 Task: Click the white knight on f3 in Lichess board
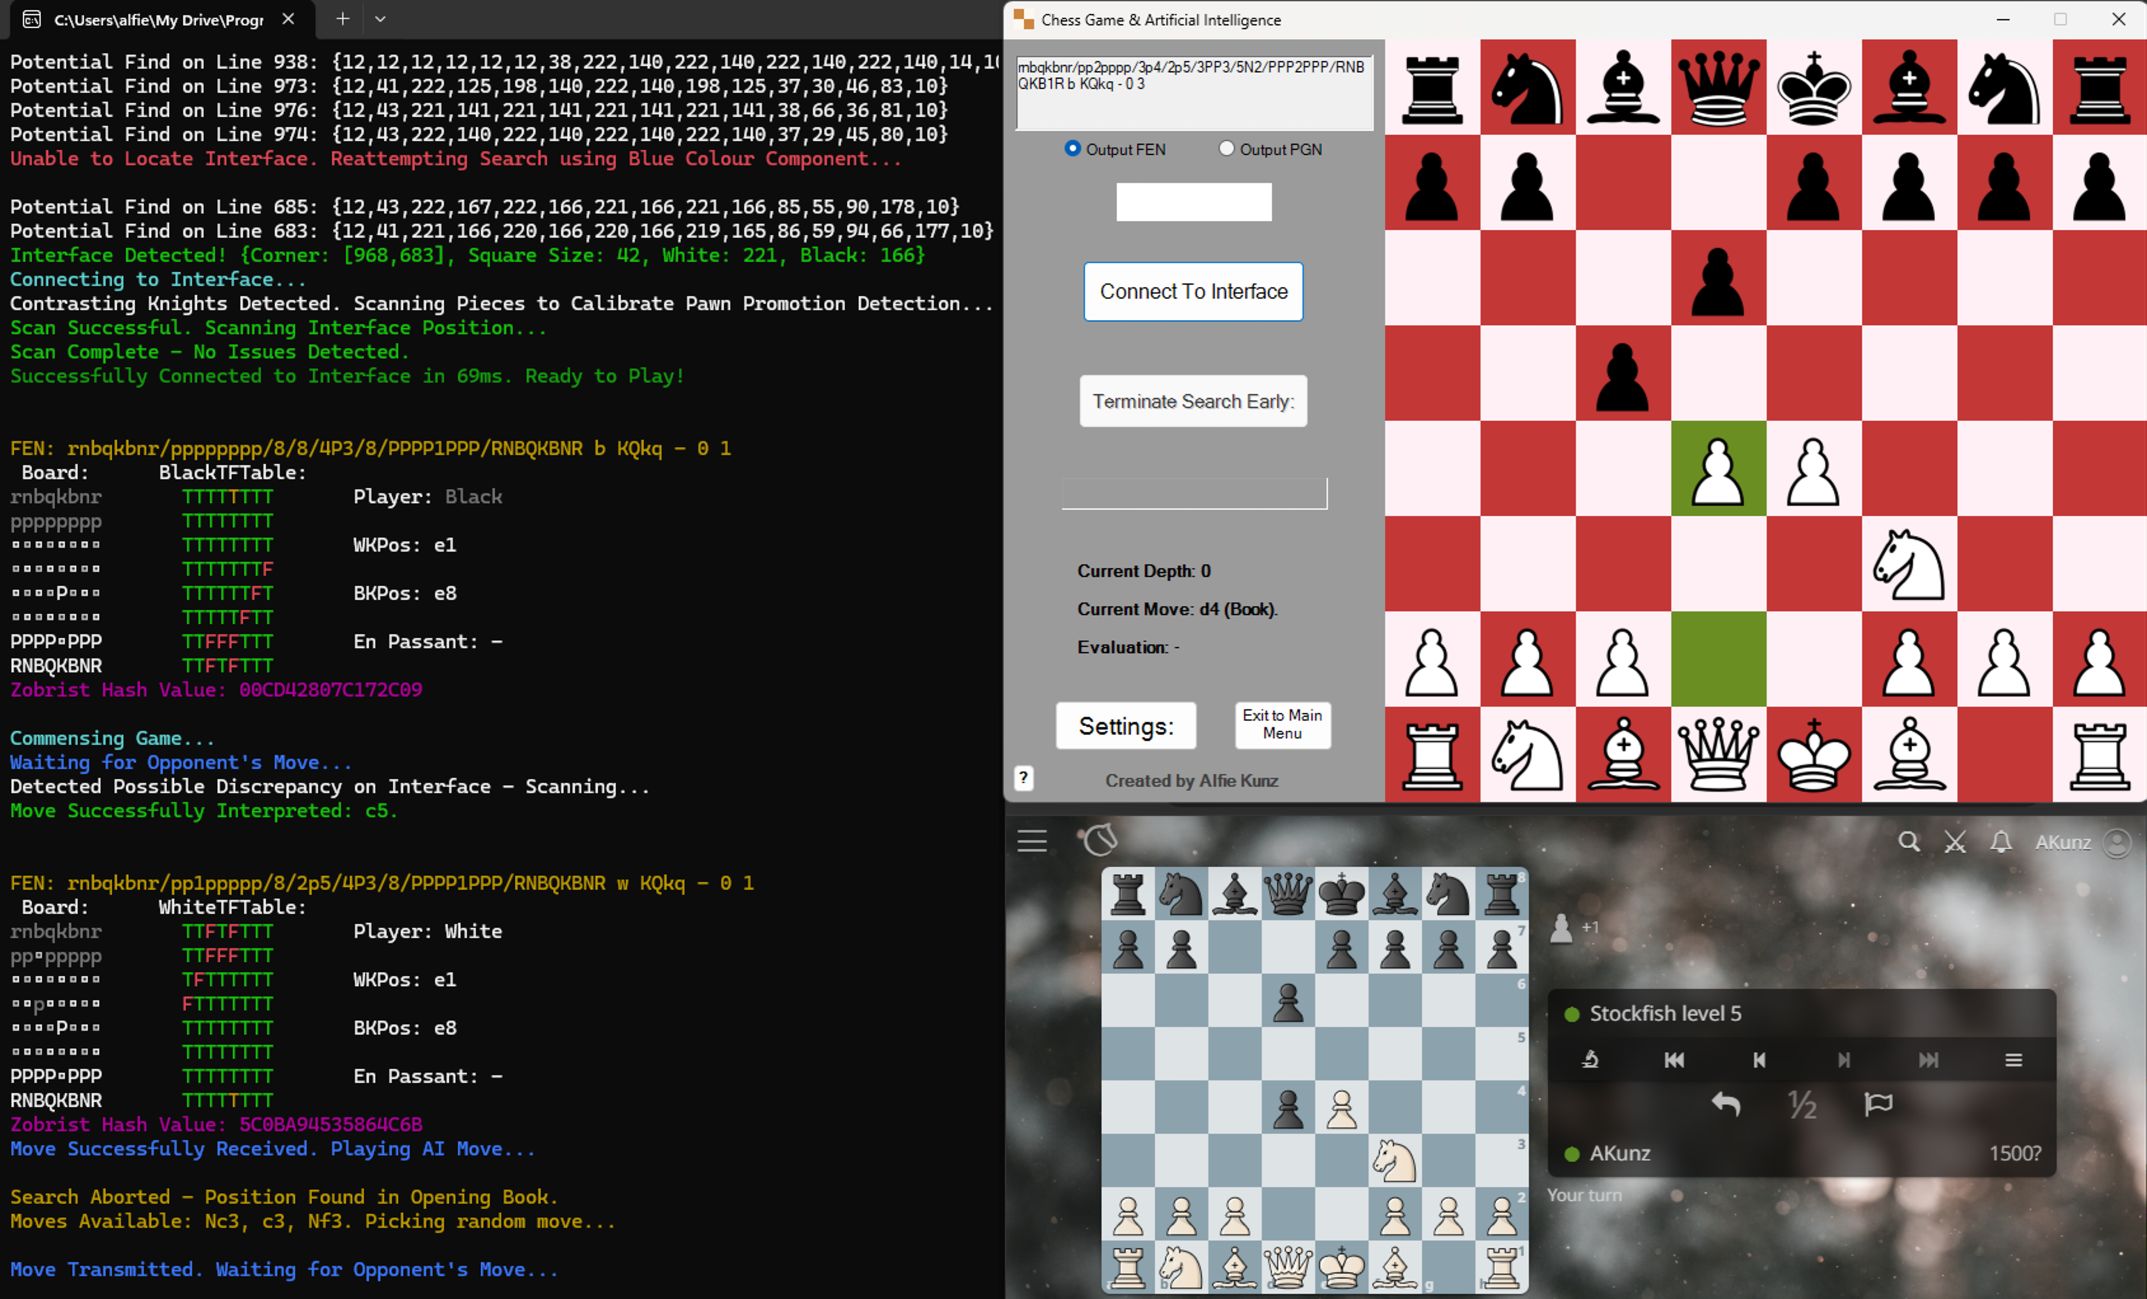click(x=1395, y=1161)
